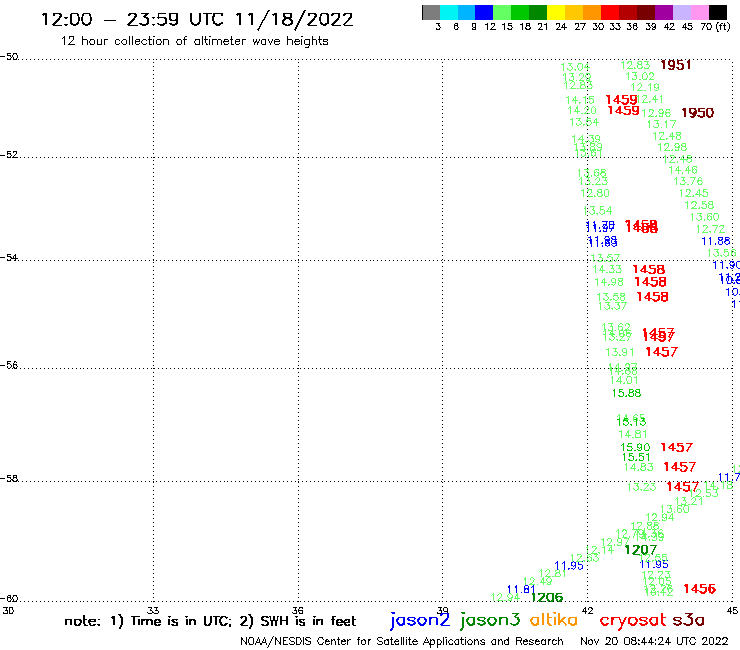Click the wave height value '14.20'
The height and width of the screenshot is (650, 740).
click(582, 110)
